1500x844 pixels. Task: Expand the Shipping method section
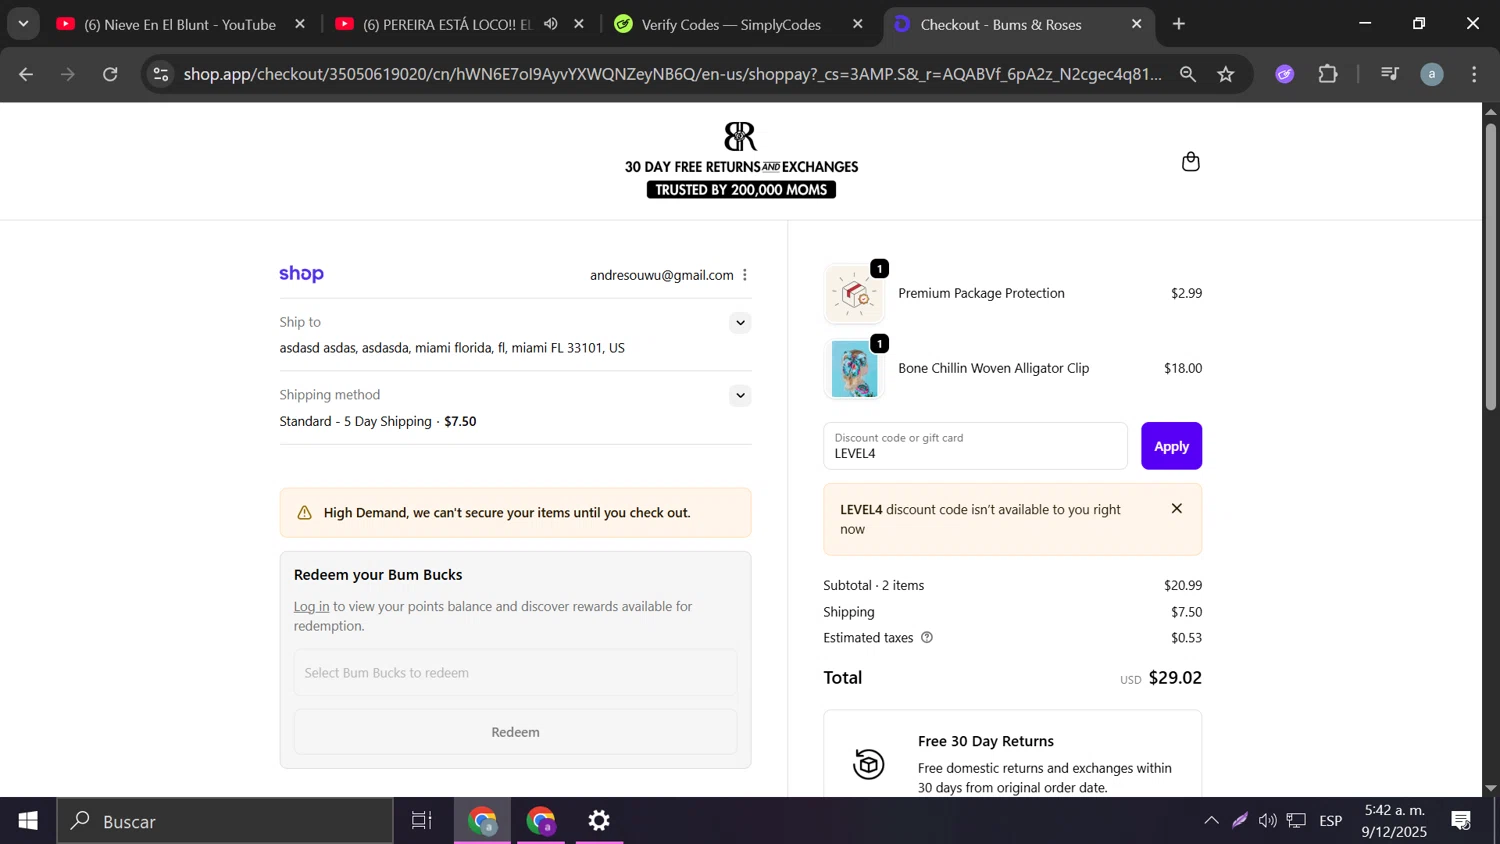pyautogui.click(x=740, y=395)
